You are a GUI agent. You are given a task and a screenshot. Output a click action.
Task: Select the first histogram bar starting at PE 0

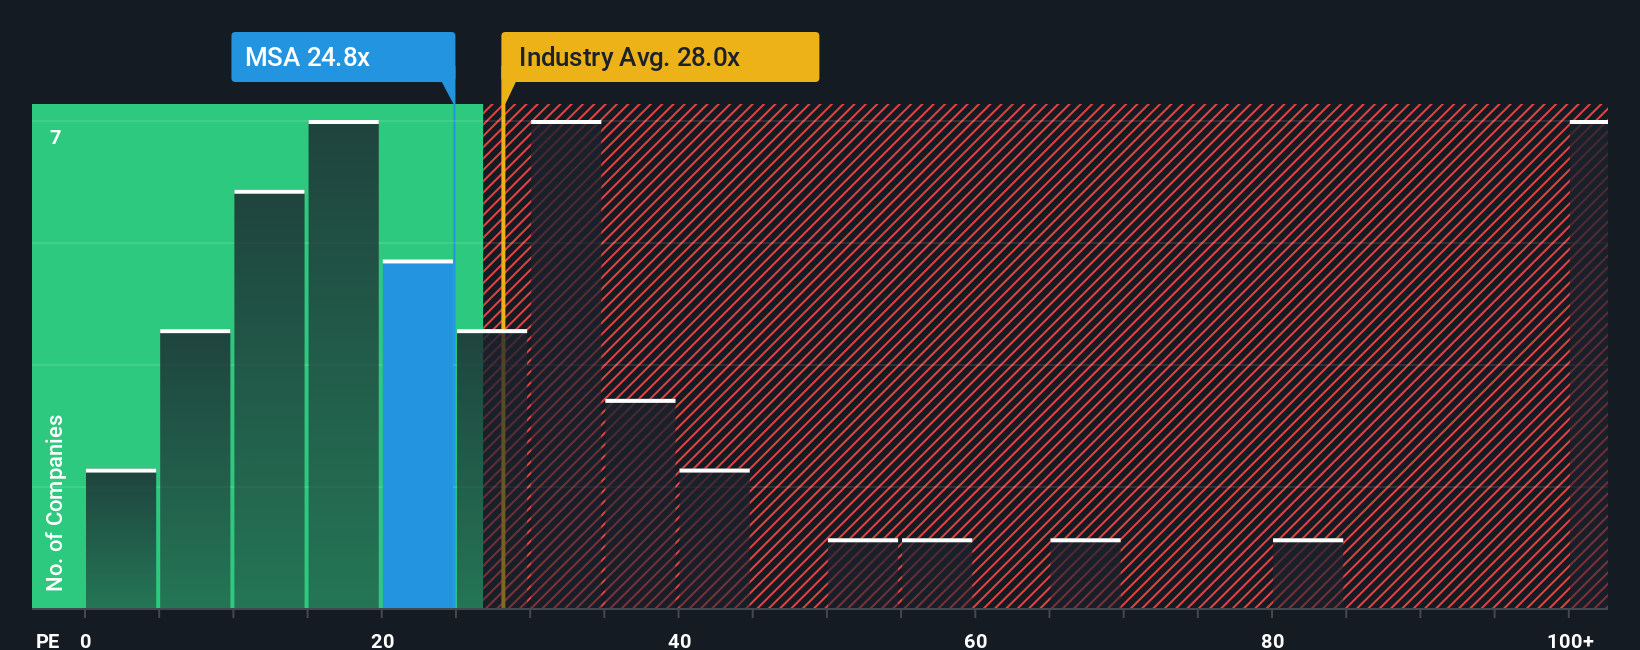tap(121, 538)
